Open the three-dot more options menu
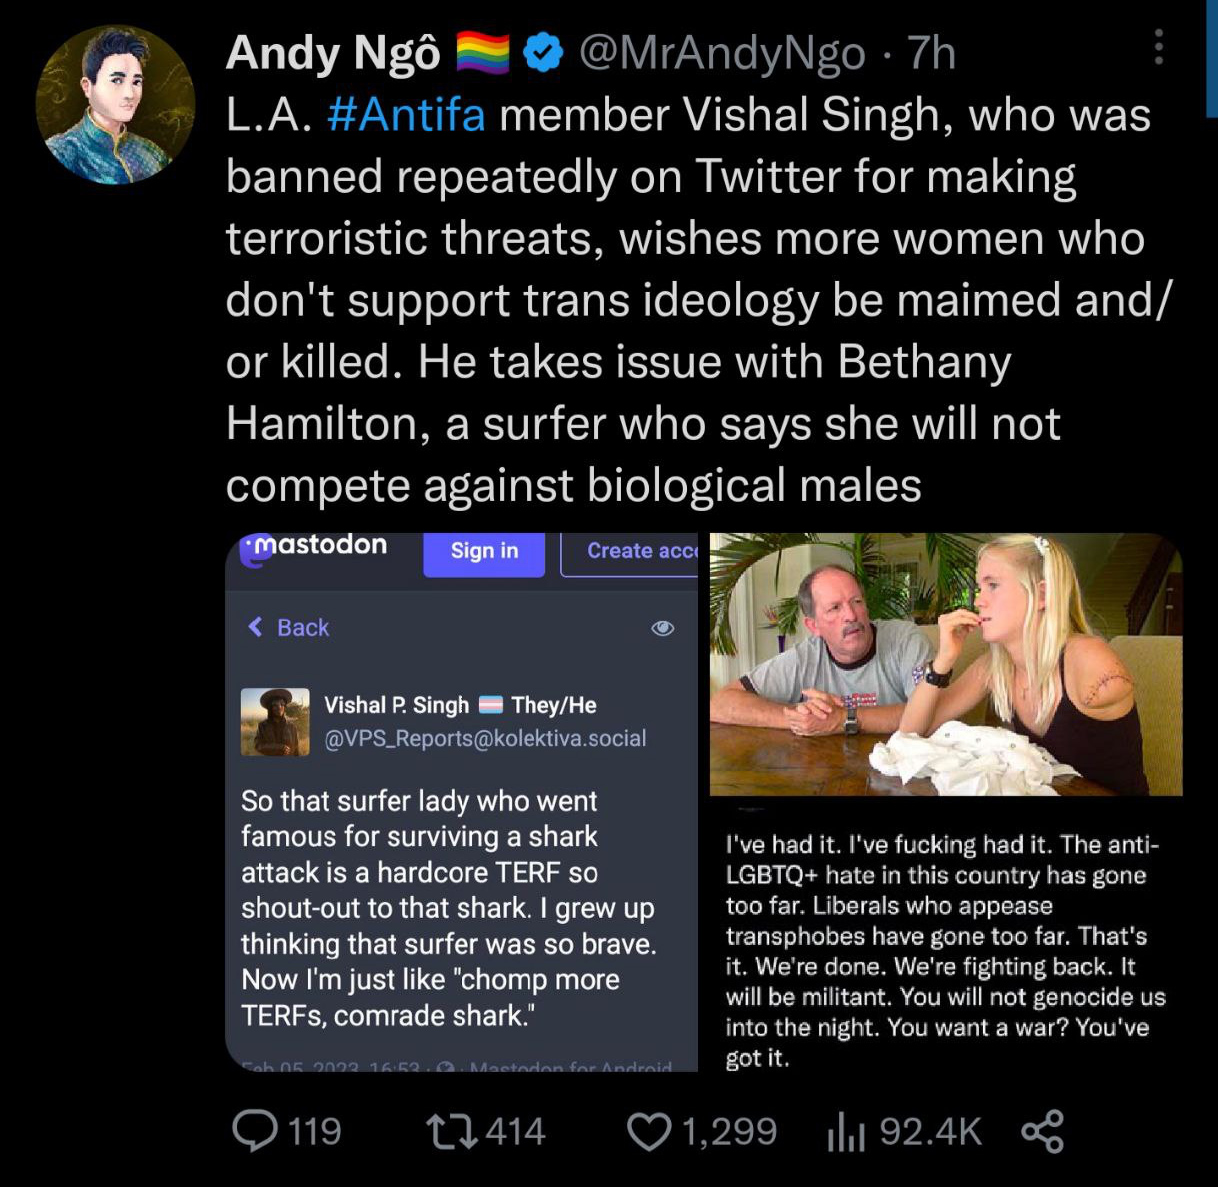This screenshot has height=1187, width=1218. 1158,47
